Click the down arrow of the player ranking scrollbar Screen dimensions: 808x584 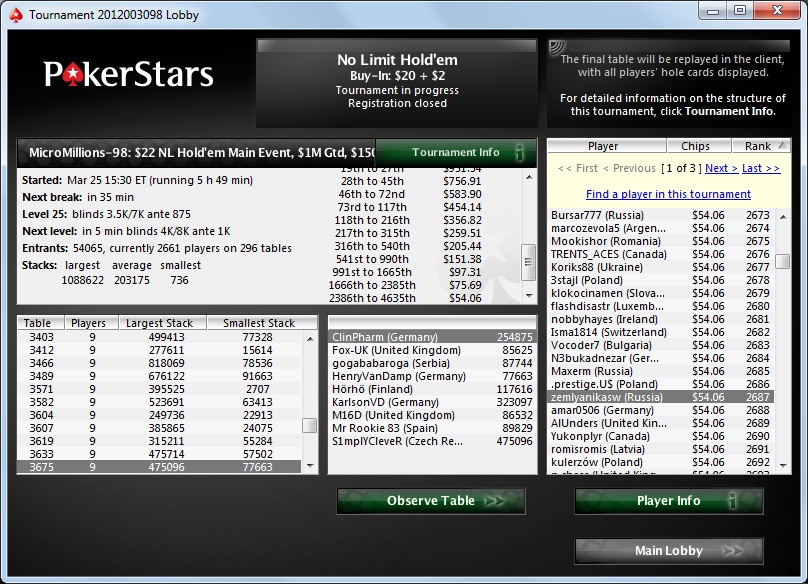(783, 466)
